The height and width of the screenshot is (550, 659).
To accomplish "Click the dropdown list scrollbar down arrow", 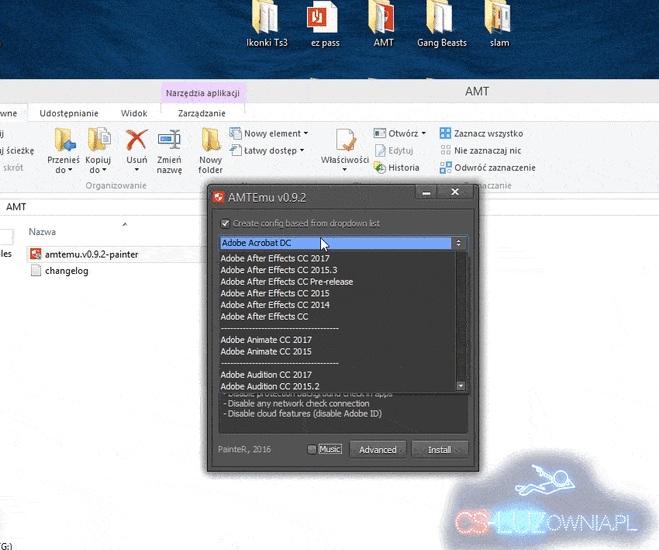I will click(x=460, y=386).
